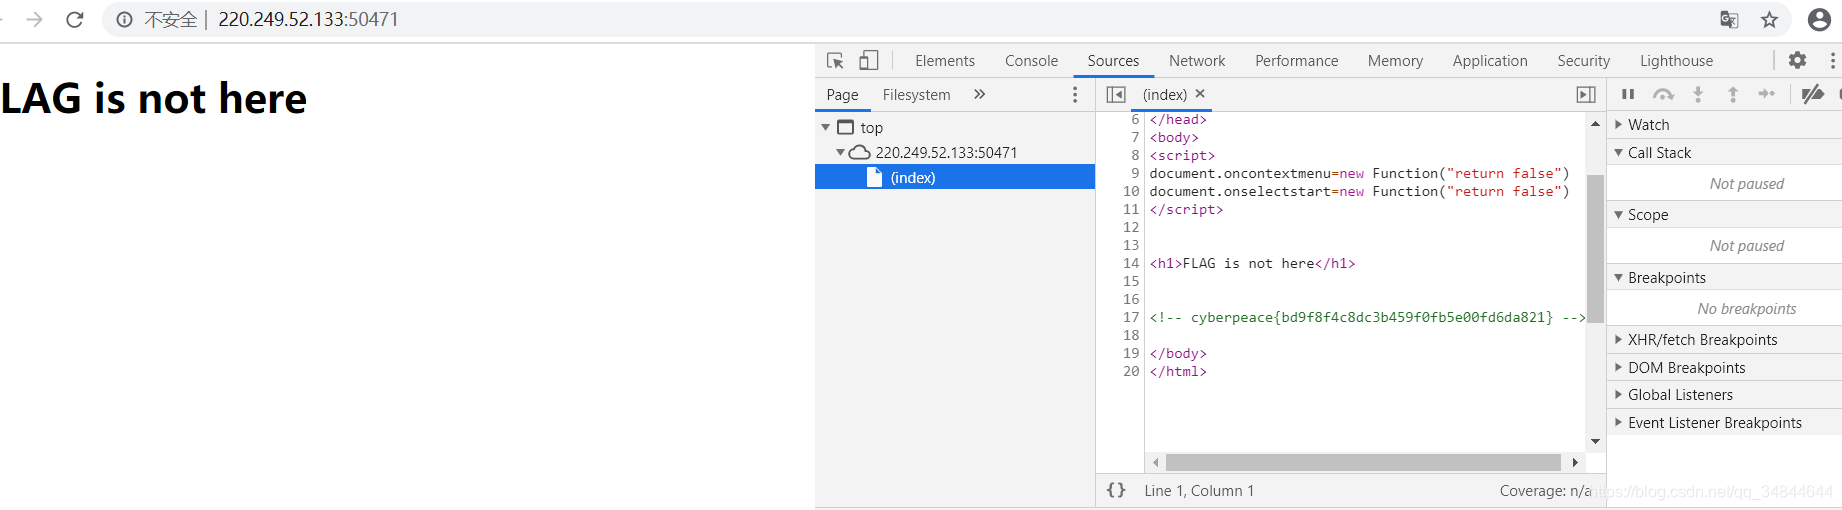Image resolution: width=1842 pixels, height=510 pixels.
Task: Hide the debugger sidebar pane
Action: (1586, 94)
